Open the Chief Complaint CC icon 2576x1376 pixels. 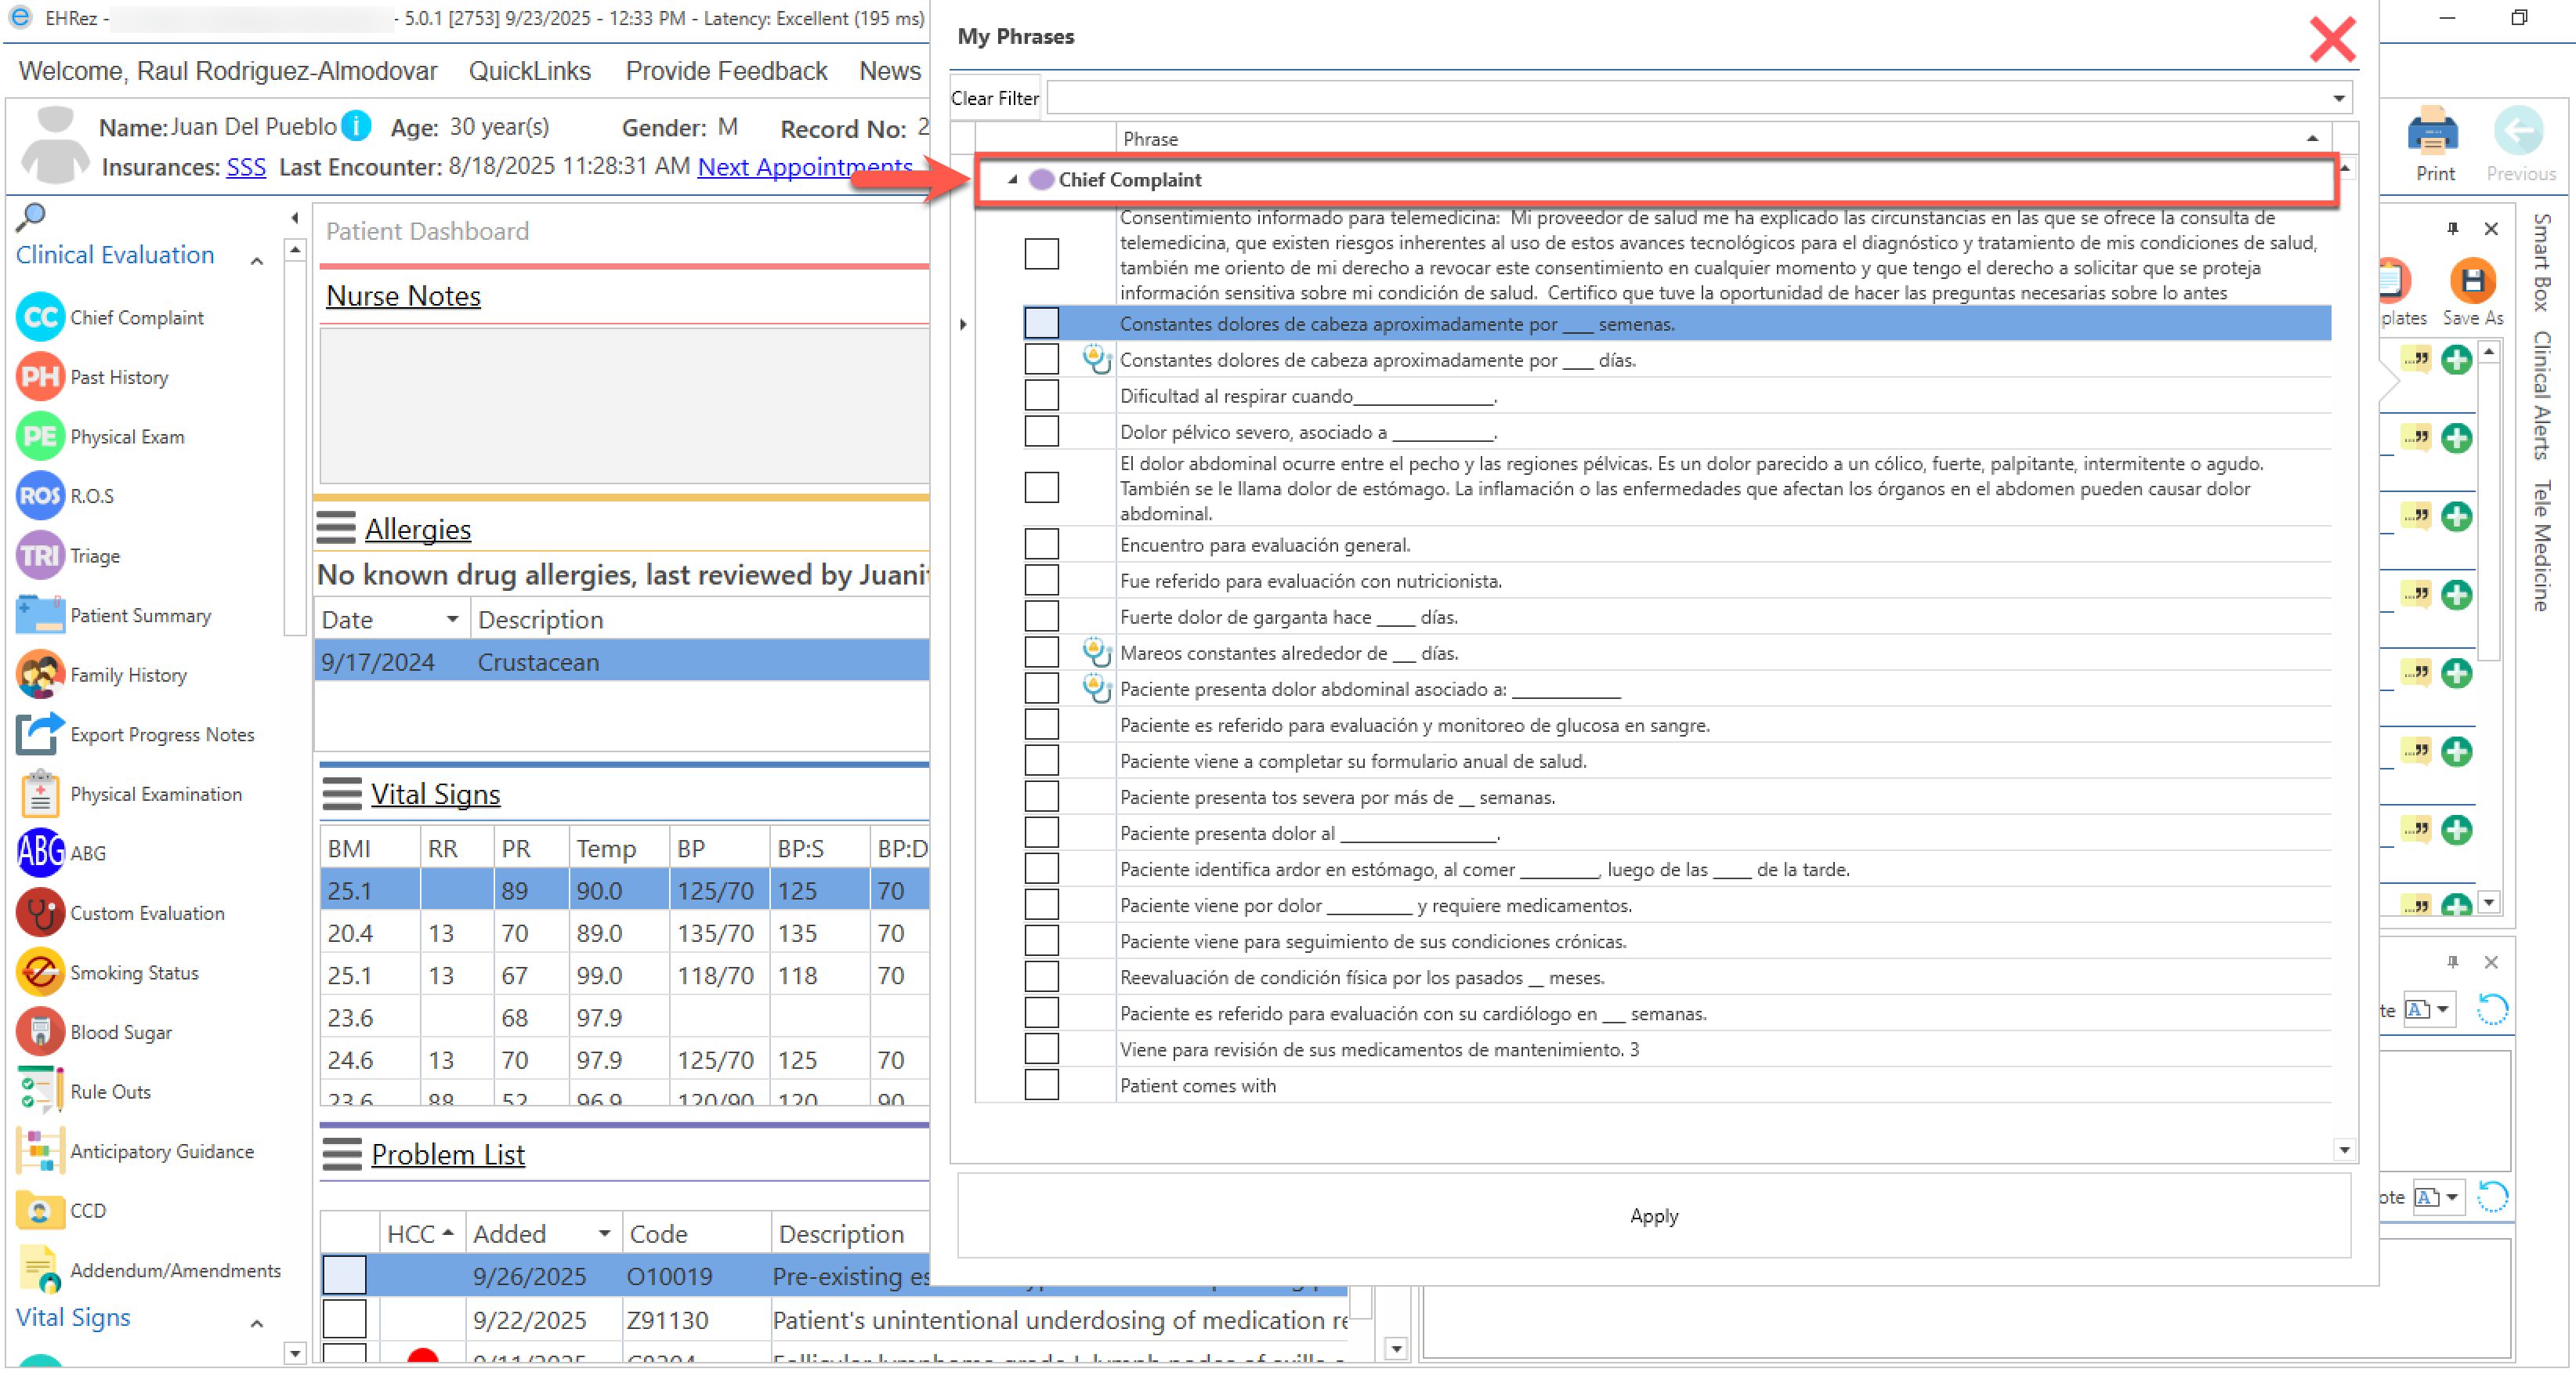[40, 318]
